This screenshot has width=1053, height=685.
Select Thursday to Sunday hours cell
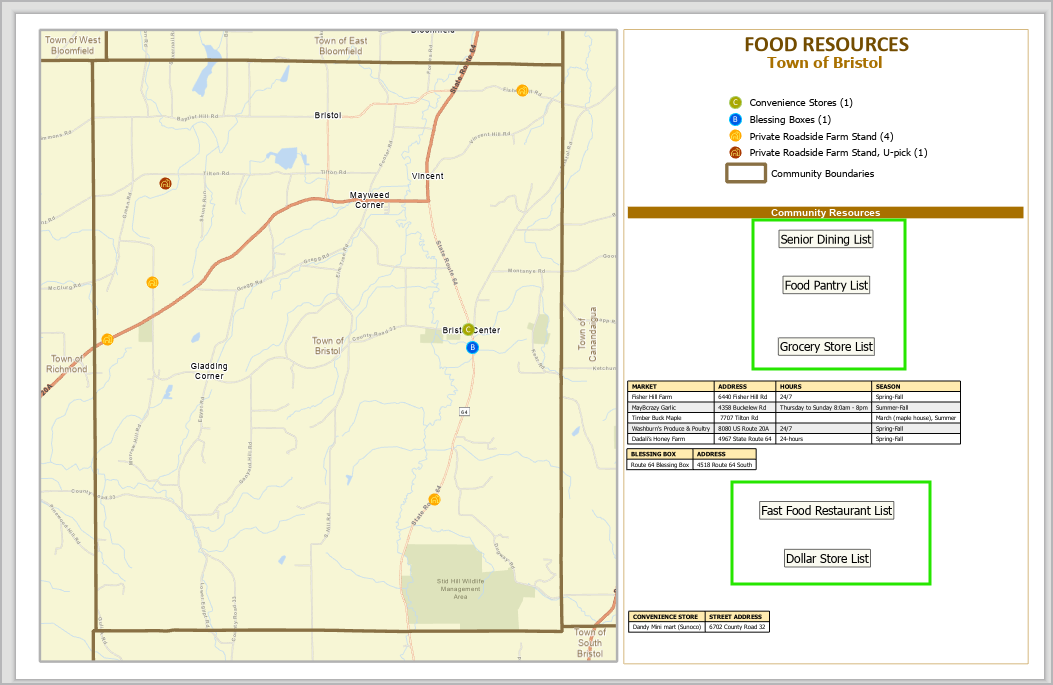(x=823, y=408)
